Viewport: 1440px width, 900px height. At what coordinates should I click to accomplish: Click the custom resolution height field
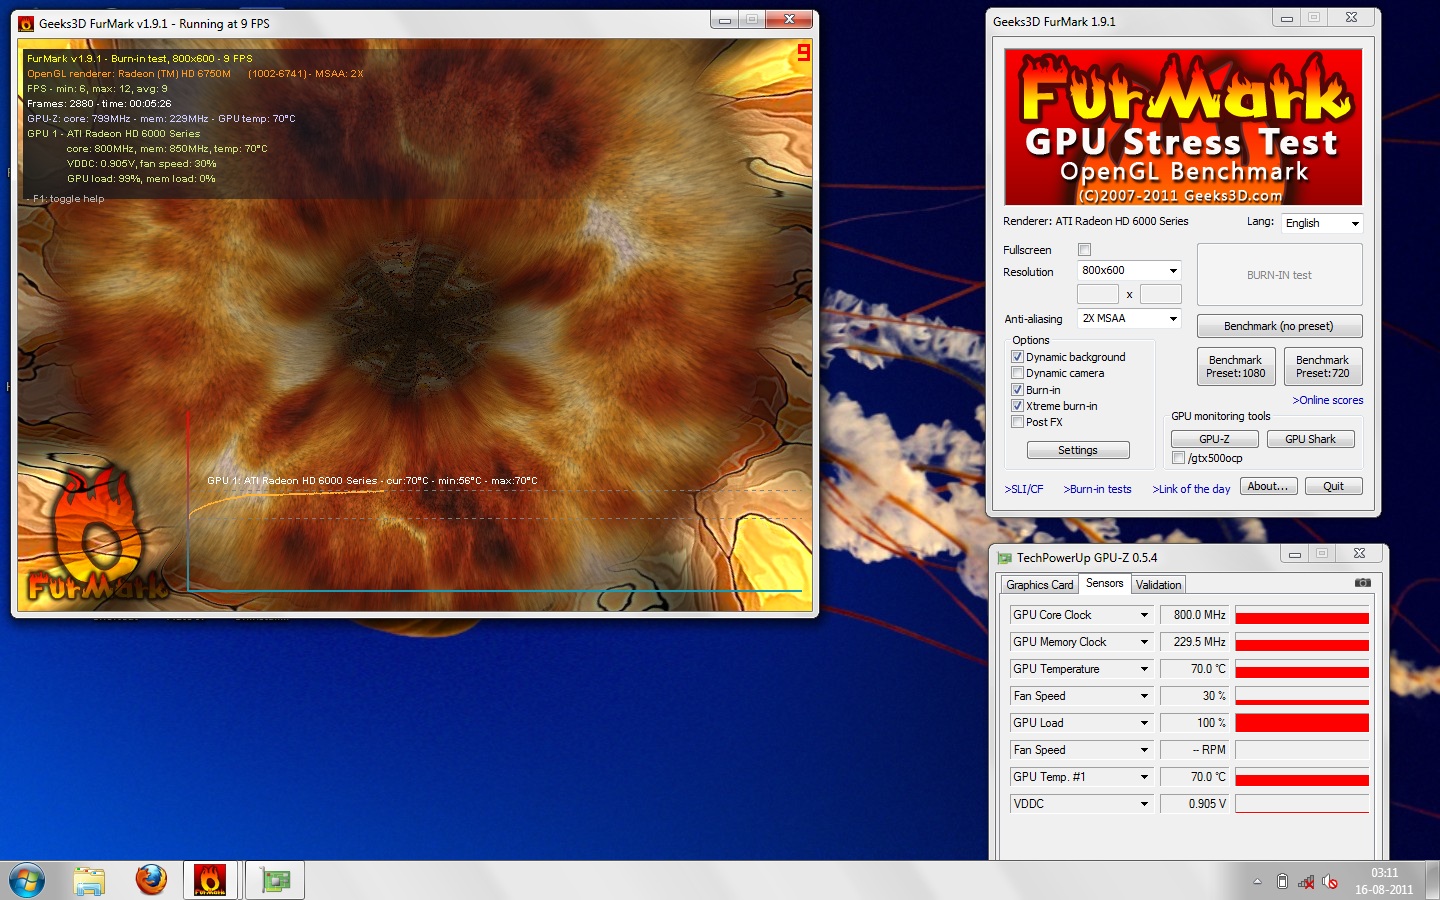click(1161, 294)
